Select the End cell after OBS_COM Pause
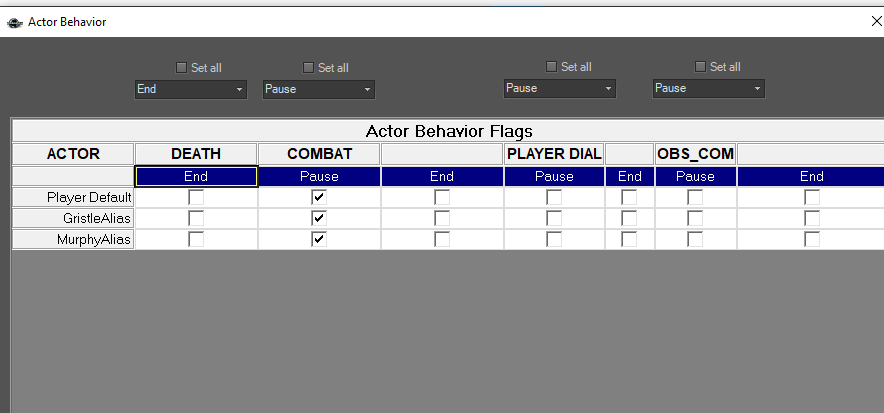 coord(811,176)
